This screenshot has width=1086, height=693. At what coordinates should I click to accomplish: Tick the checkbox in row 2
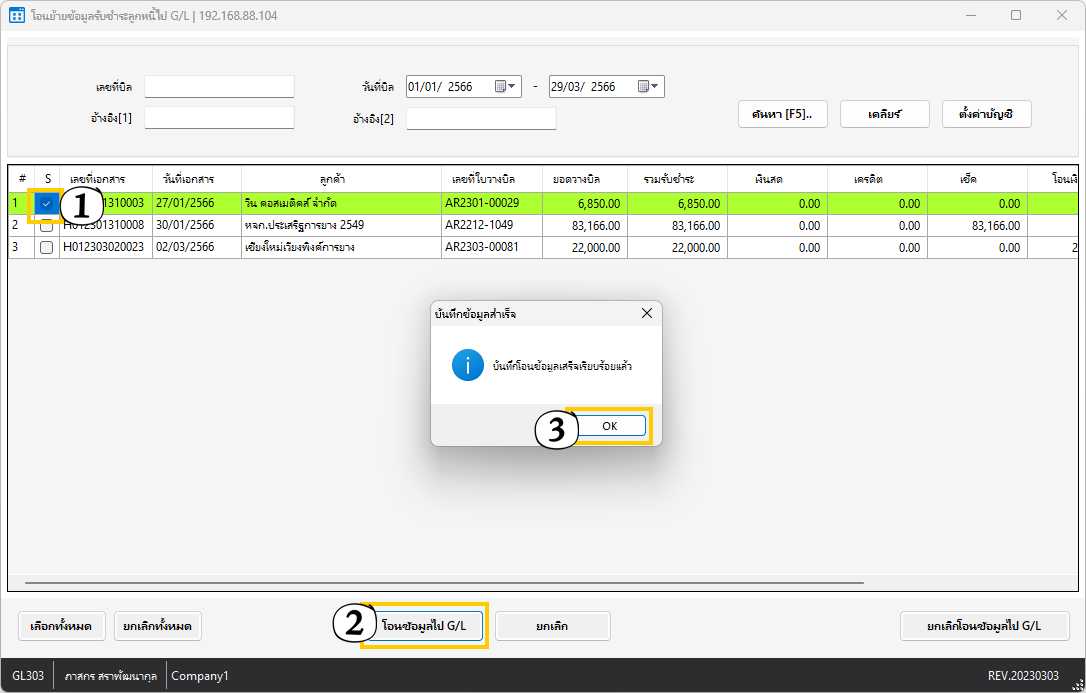[46, 226]
